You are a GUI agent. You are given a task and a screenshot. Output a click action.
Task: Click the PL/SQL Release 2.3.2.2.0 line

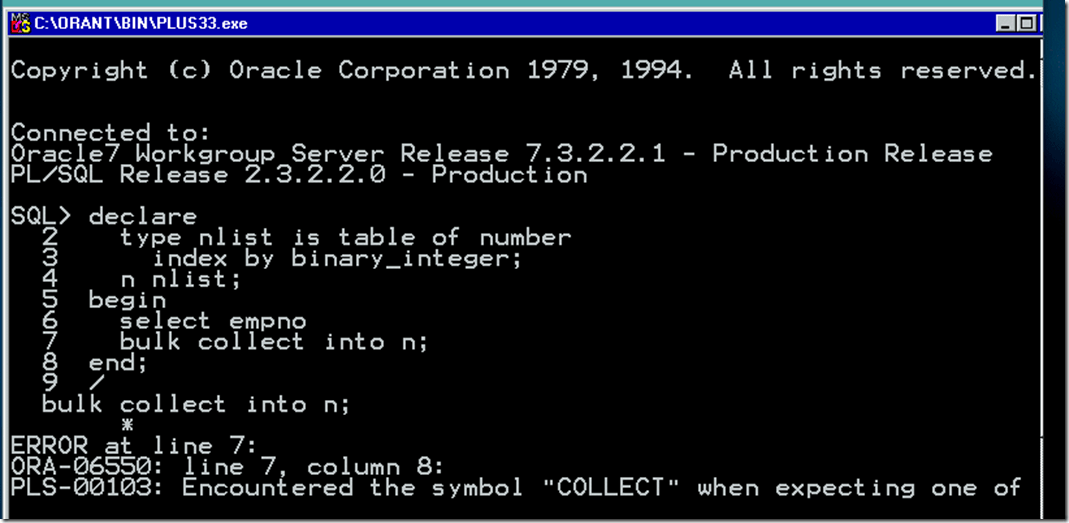point(299,175)
